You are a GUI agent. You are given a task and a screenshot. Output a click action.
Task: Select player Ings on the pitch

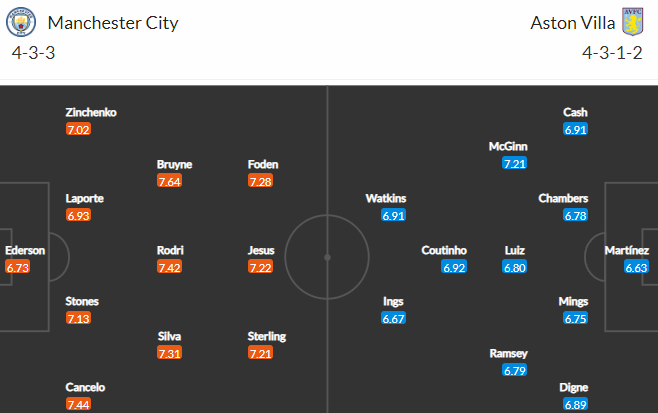click(393, 302)
